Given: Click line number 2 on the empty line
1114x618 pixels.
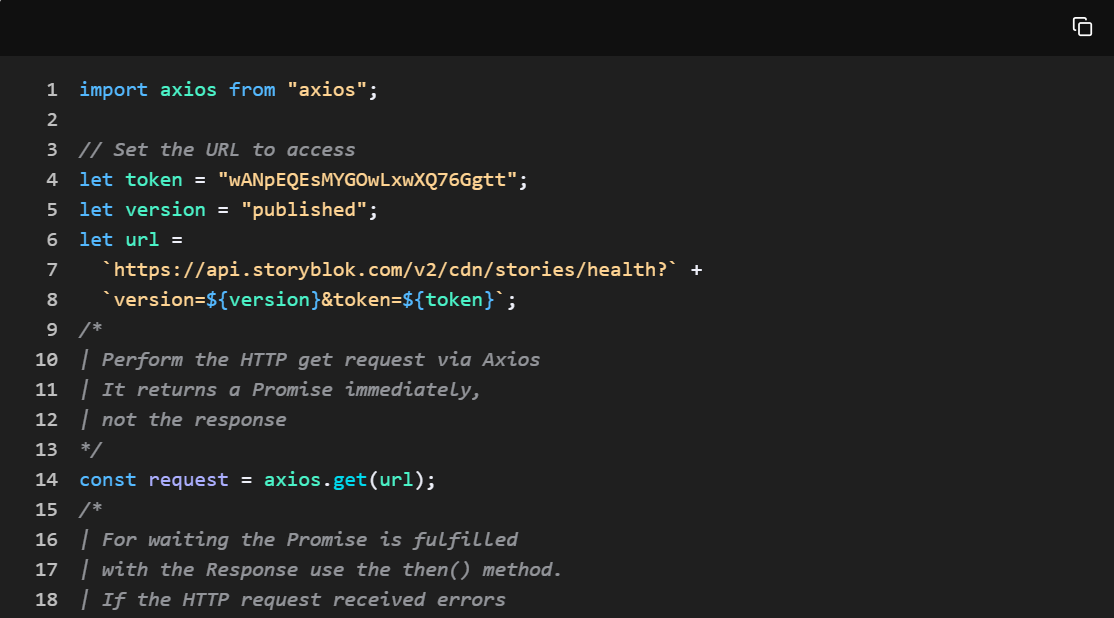Looking at the screenshot, I should (x=52, y=119).
